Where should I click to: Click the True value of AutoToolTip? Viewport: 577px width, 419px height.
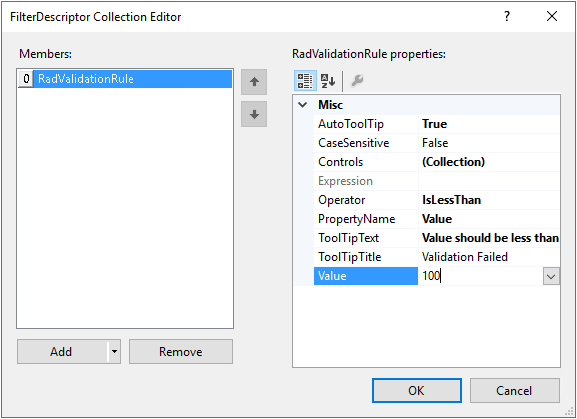tap(435, 124)
